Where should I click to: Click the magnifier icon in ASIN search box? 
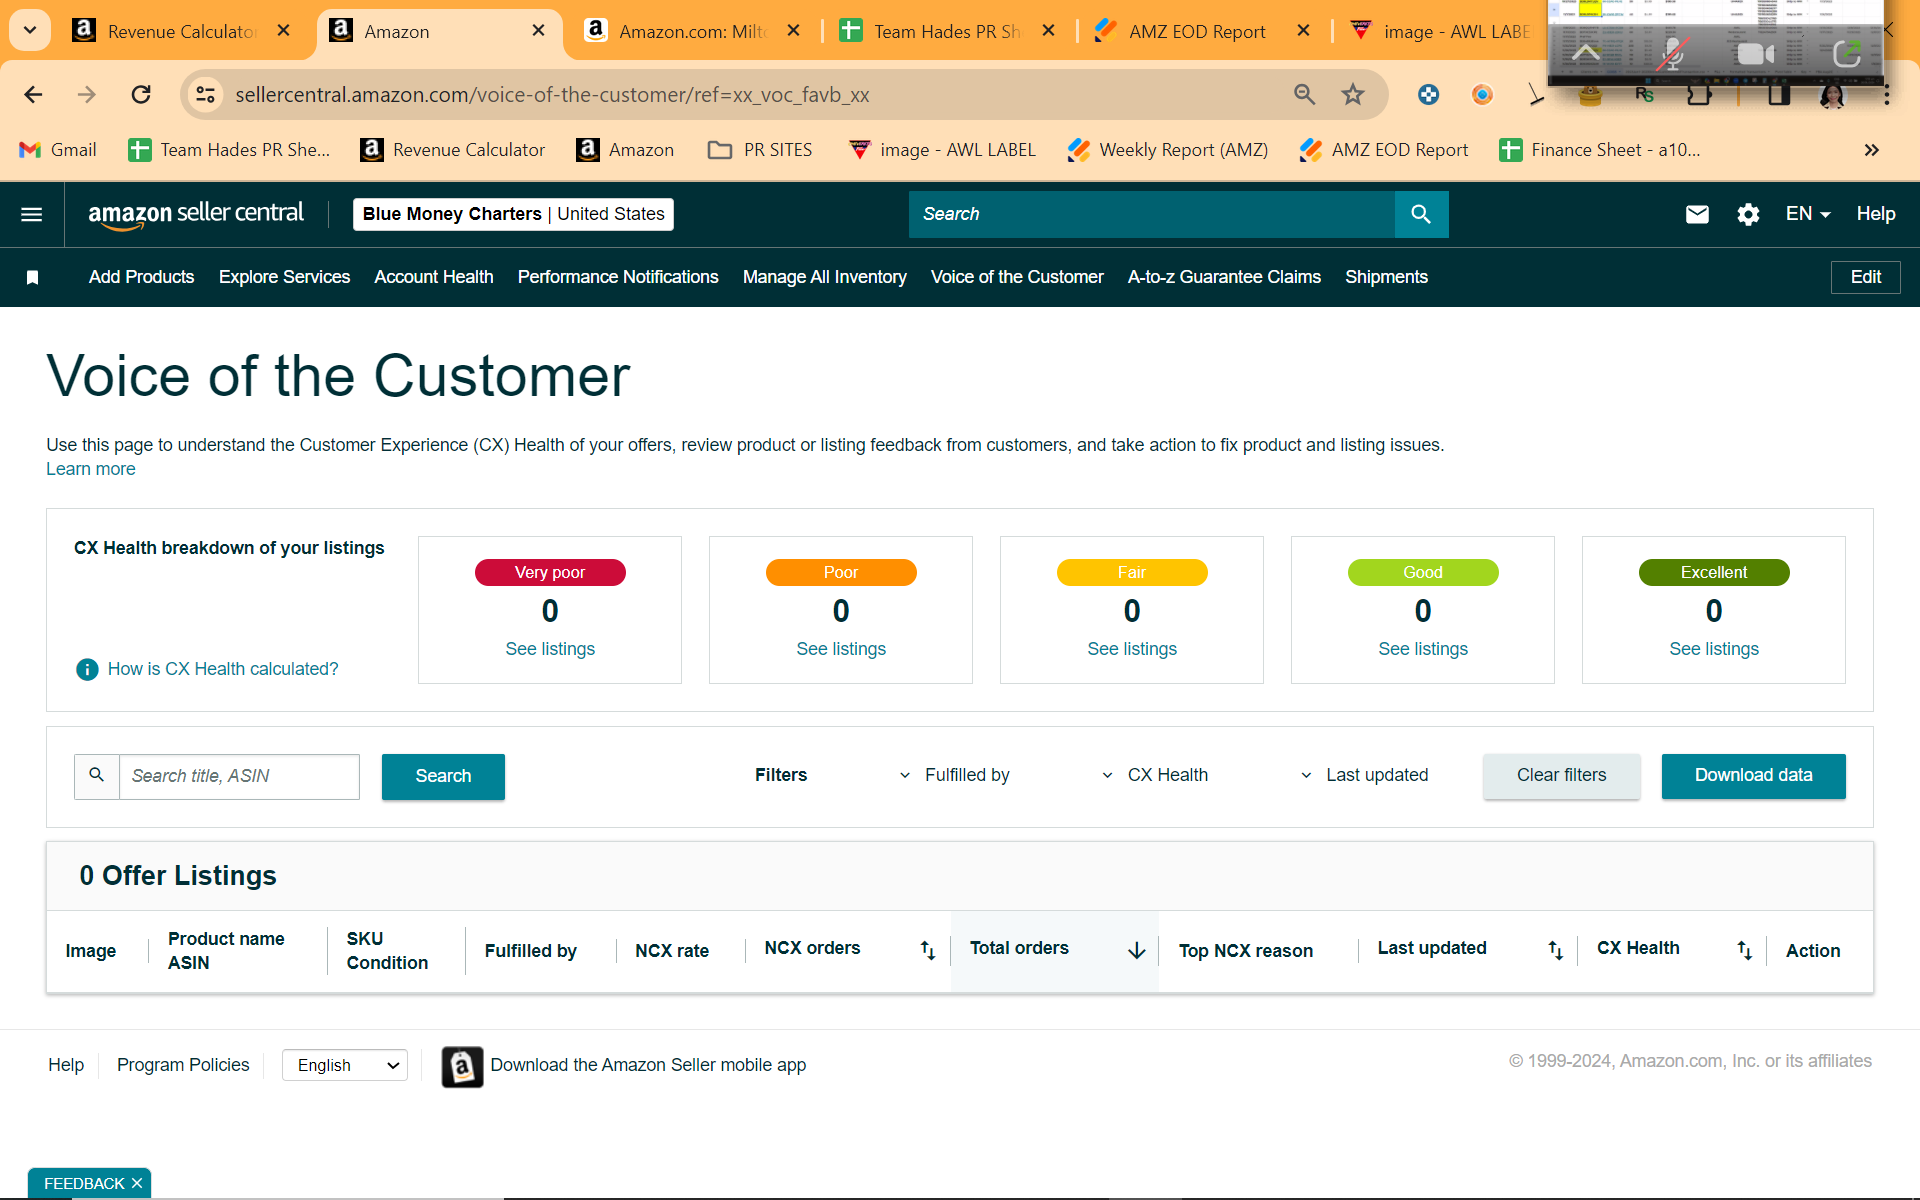click(97, 776)
